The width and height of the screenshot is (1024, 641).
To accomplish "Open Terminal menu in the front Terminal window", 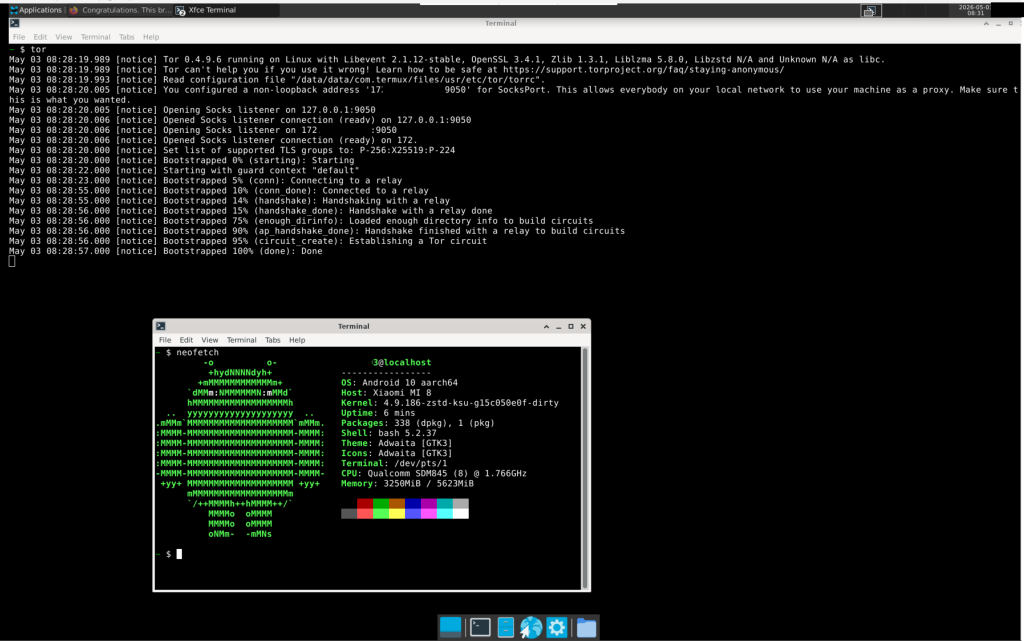I will [242, 340].
